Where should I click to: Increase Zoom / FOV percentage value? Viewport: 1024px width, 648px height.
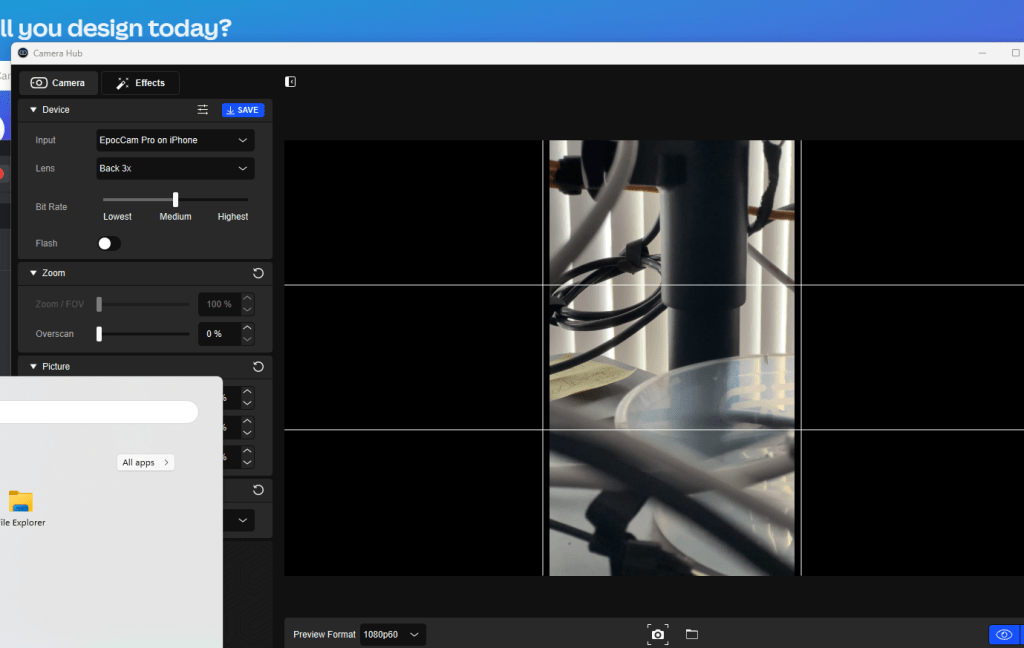247,299
